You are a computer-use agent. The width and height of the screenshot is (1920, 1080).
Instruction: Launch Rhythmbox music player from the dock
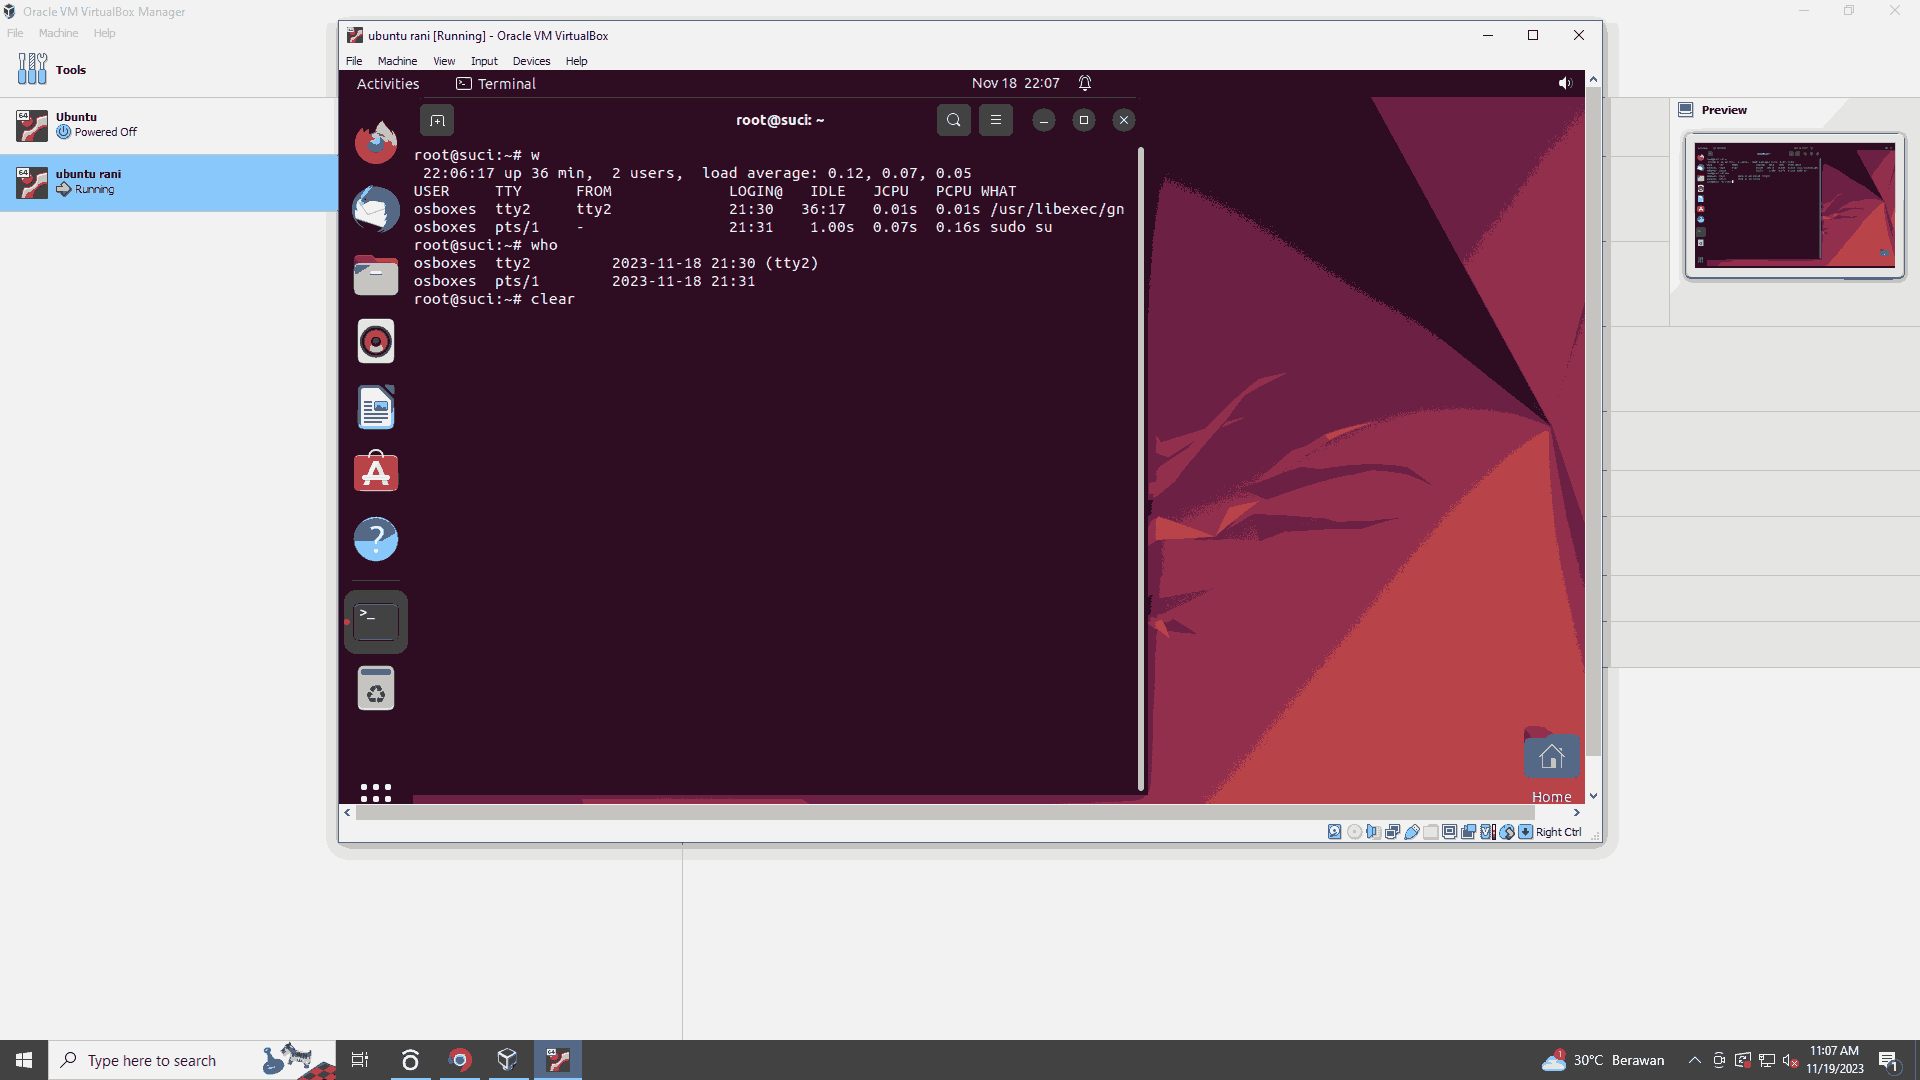(x=376, y=342)
